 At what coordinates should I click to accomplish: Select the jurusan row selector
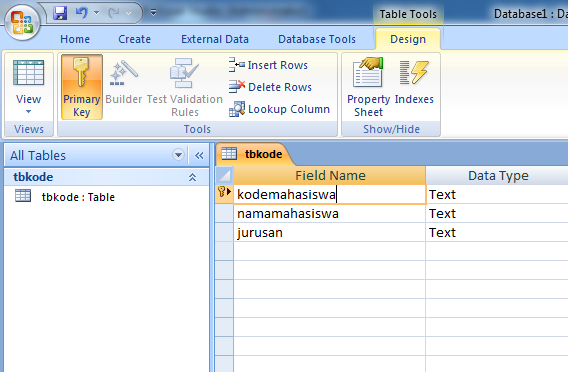[x=225, y=233]
